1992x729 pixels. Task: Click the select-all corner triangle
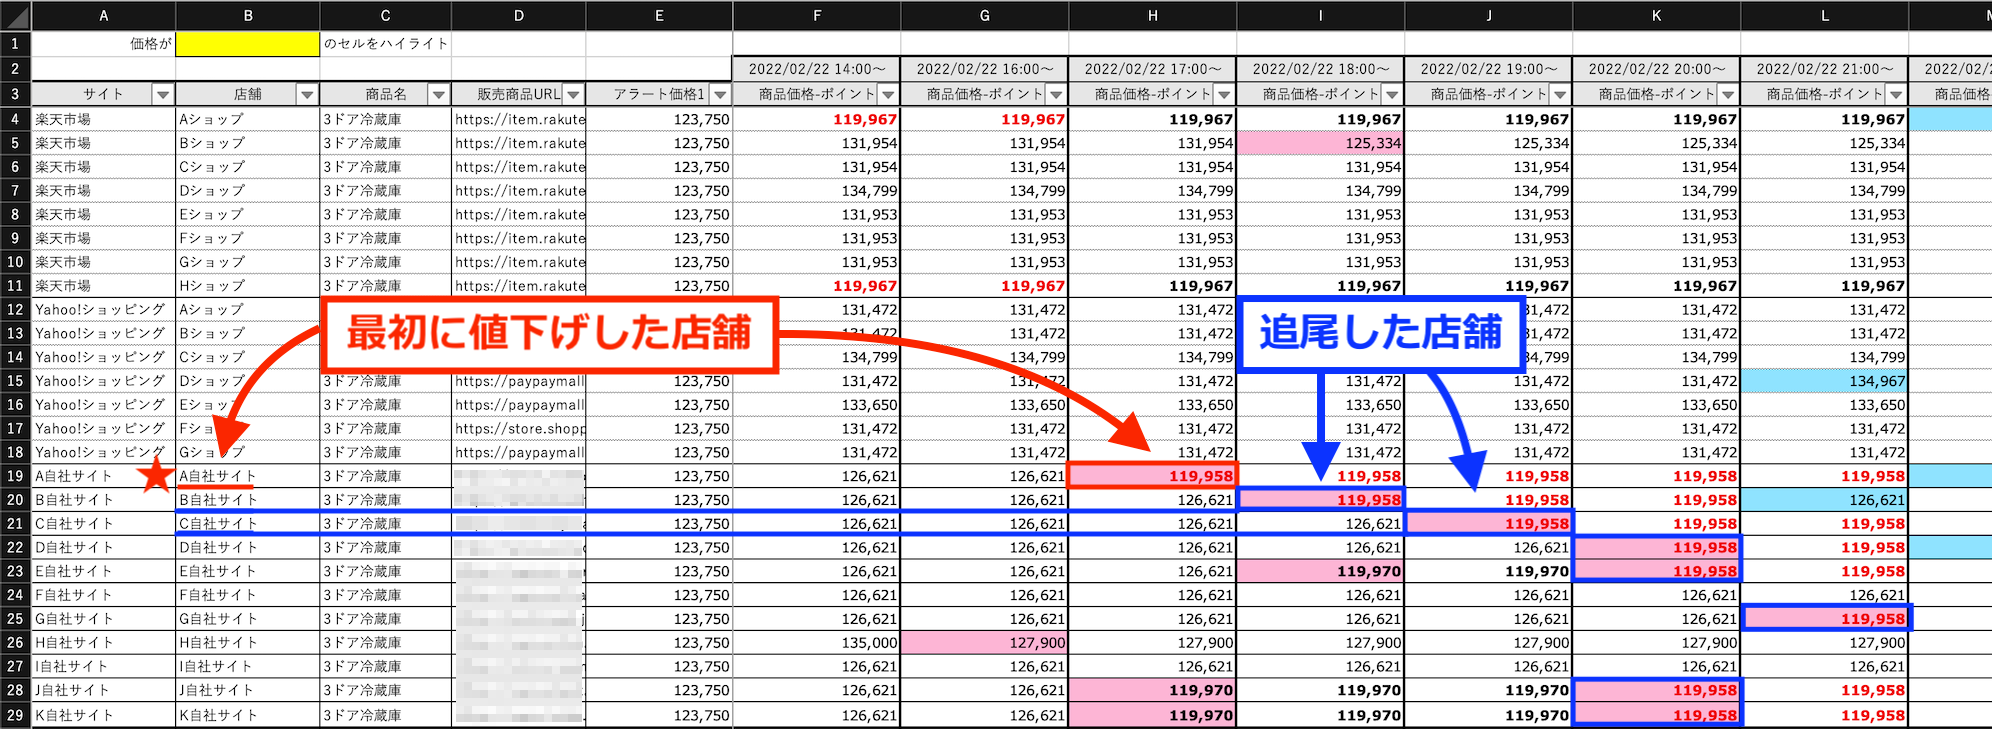click(17, 16)
